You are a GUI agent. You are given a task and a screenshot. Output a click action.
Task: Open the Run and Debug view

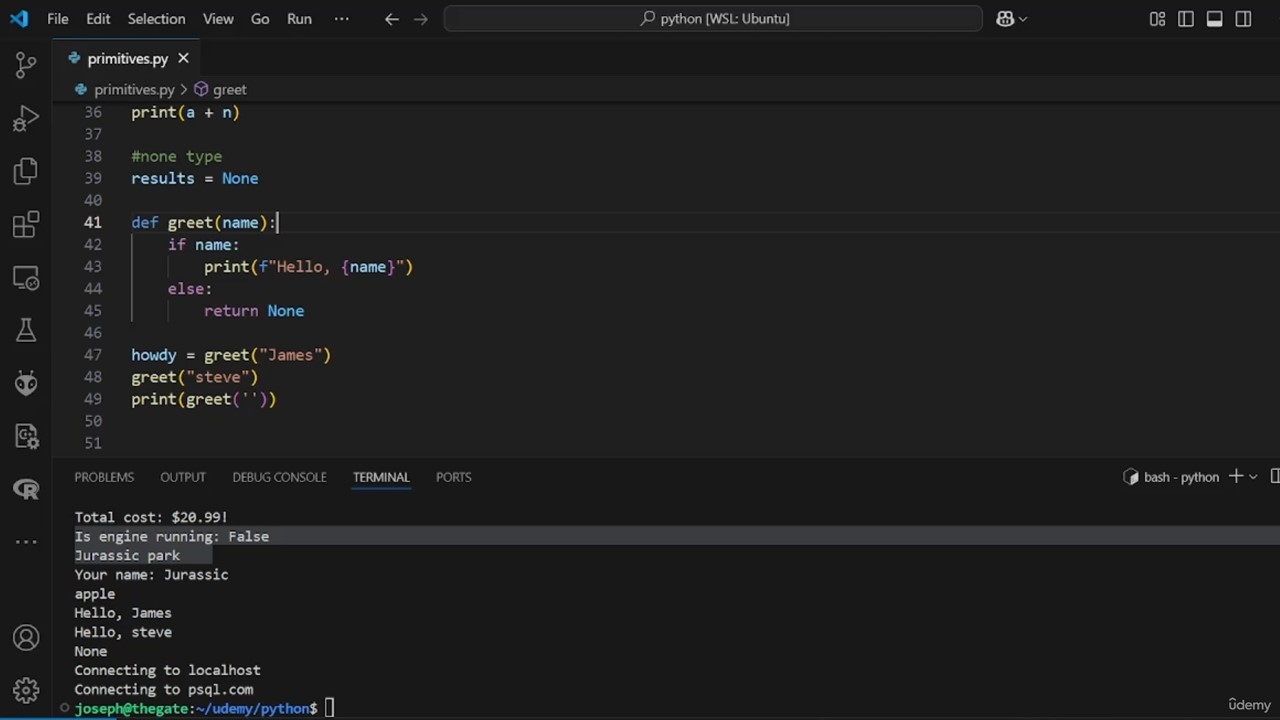point(26,119)
